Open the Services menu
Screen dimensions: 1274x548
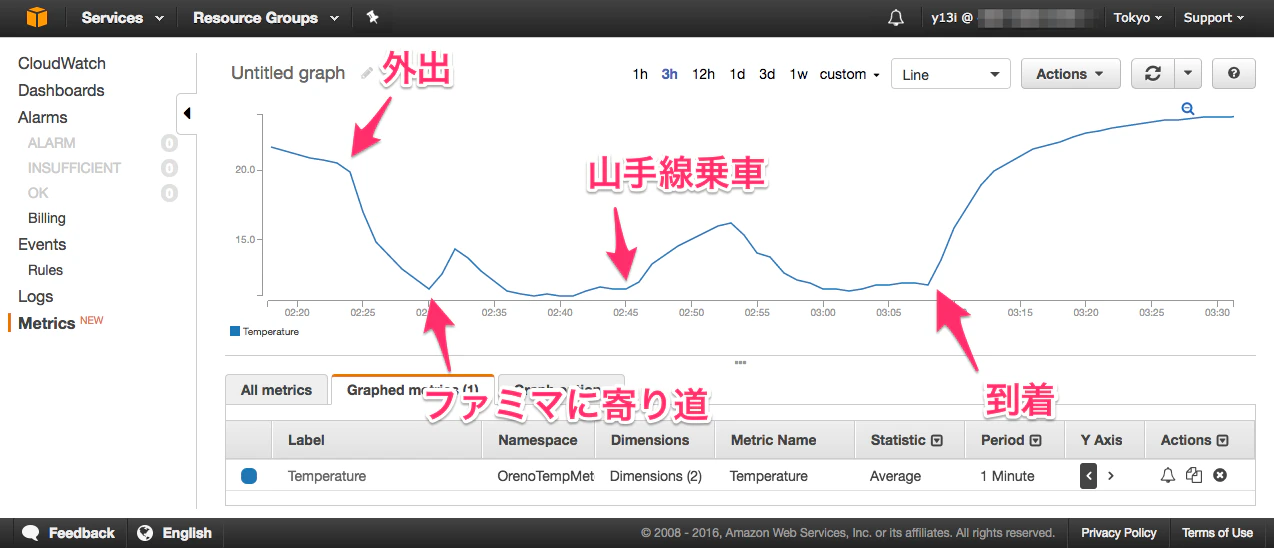point(122,18)
